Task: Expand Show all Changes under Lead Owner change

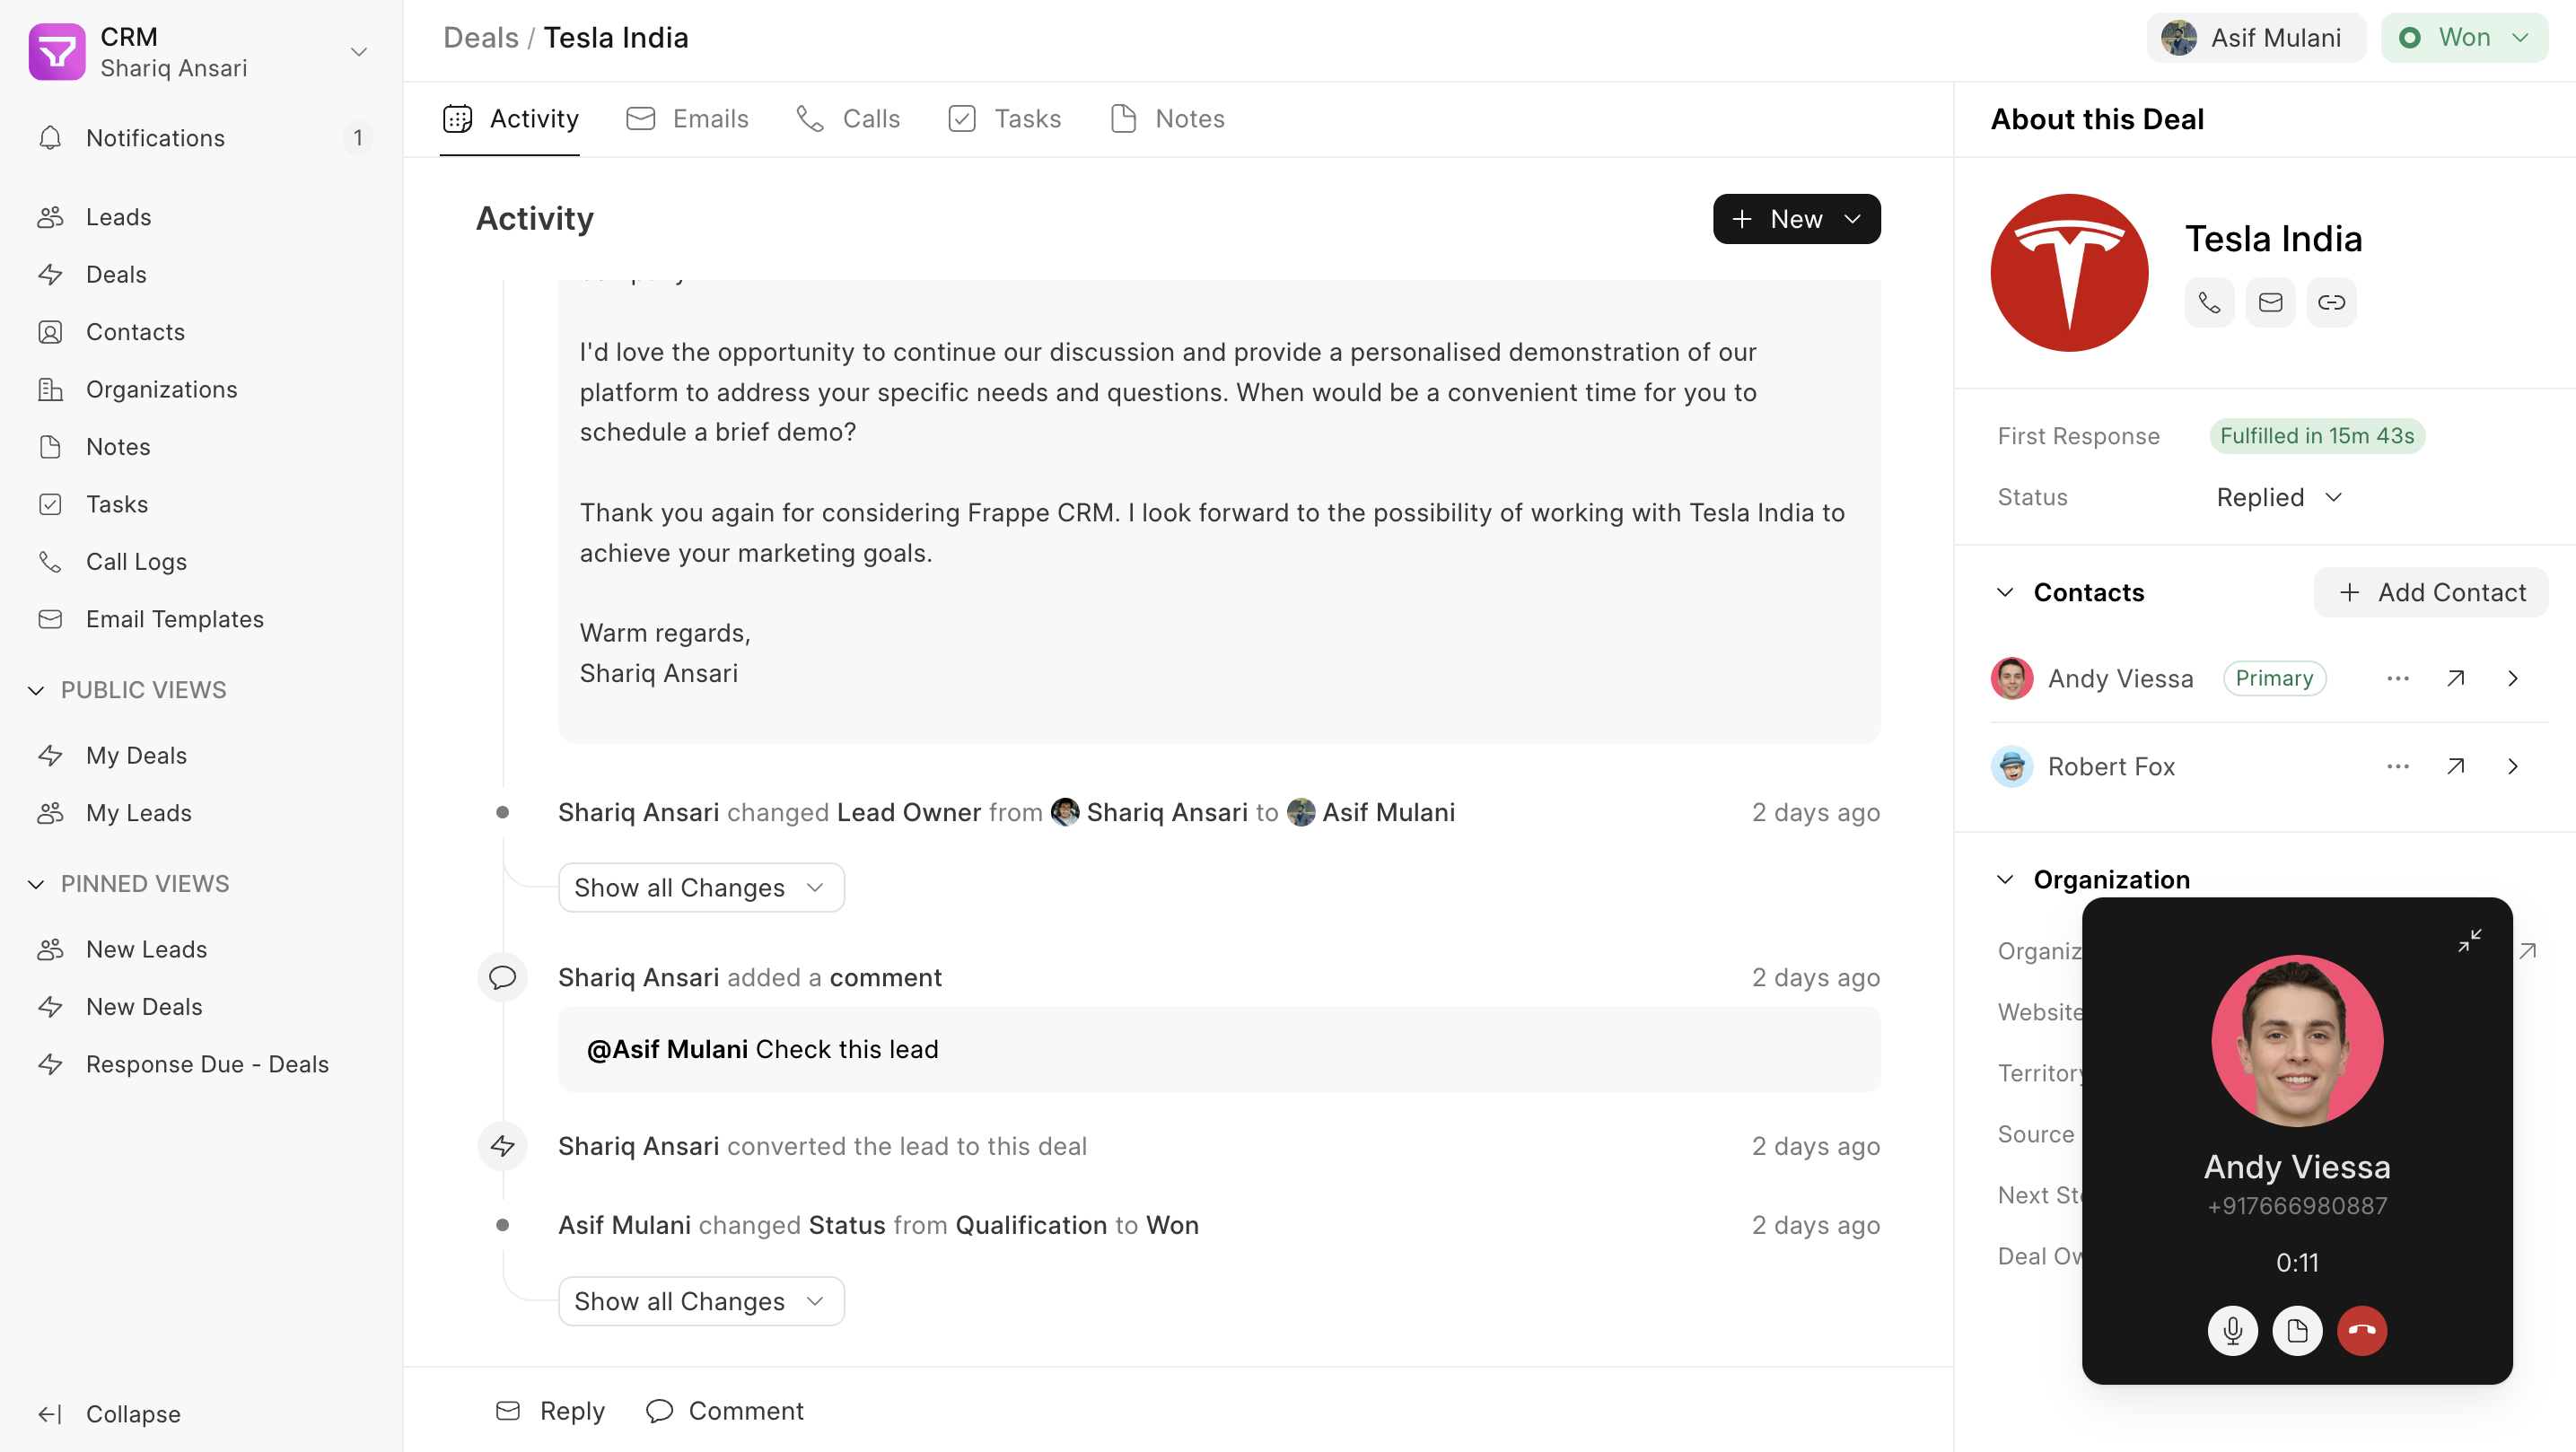Action: click(701, 888)
